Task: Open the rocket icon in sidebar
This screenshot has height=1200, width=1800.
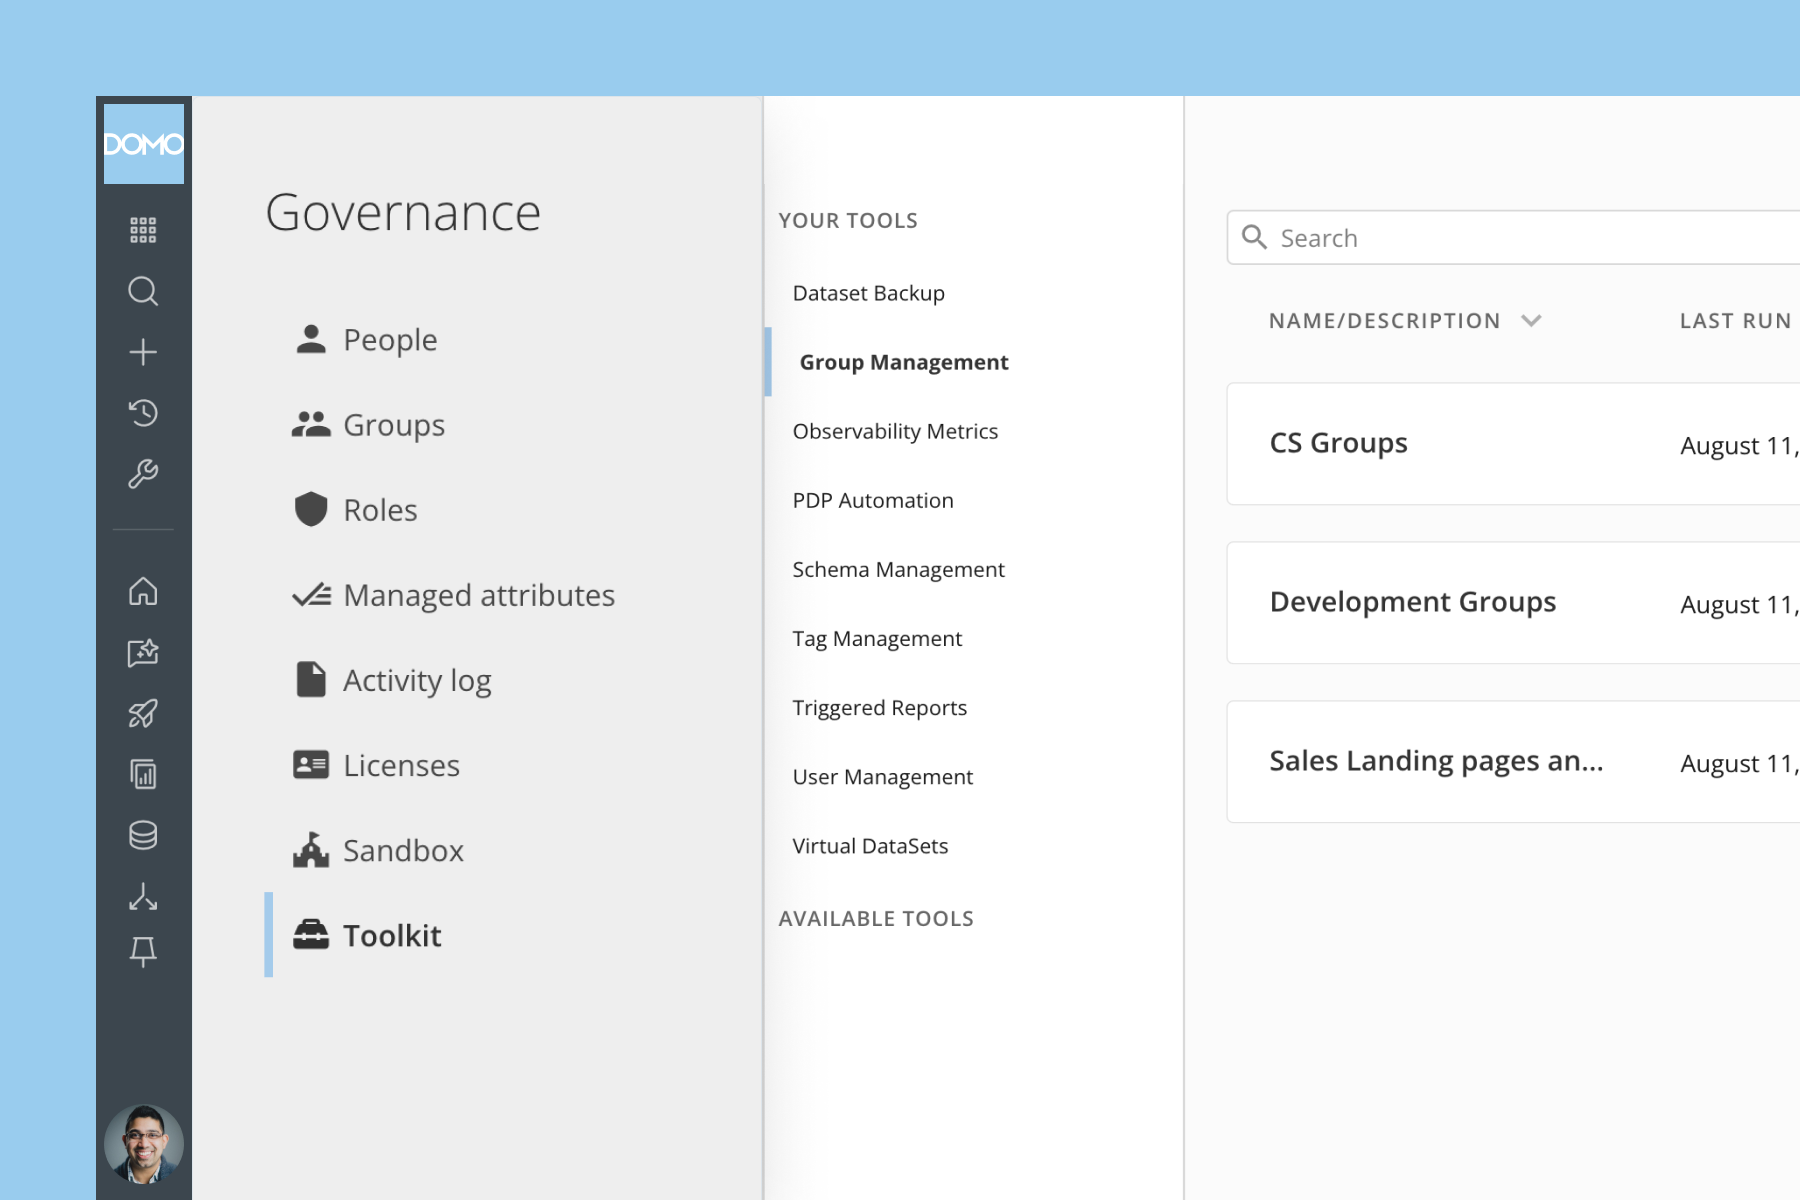Action: [143, 713]
